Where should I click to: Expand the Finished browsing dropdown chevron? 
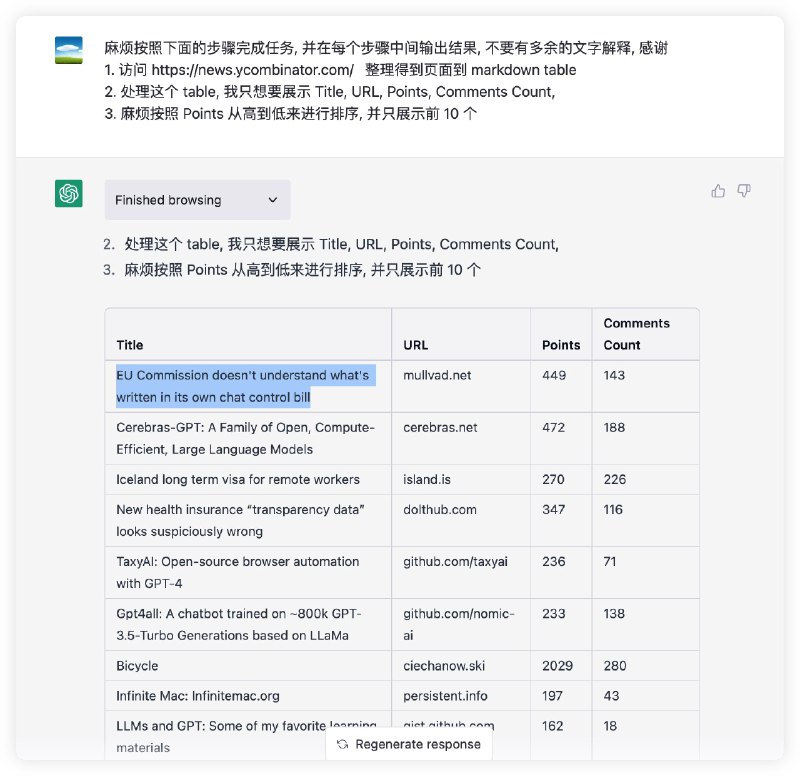click(273, 200)
